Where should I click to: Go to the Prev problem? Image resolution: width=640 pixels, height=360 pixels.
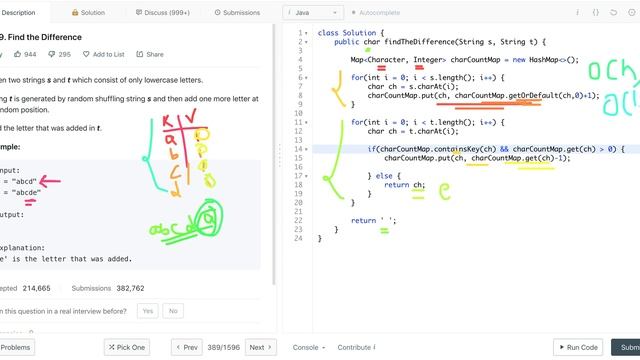pos(187,347)
